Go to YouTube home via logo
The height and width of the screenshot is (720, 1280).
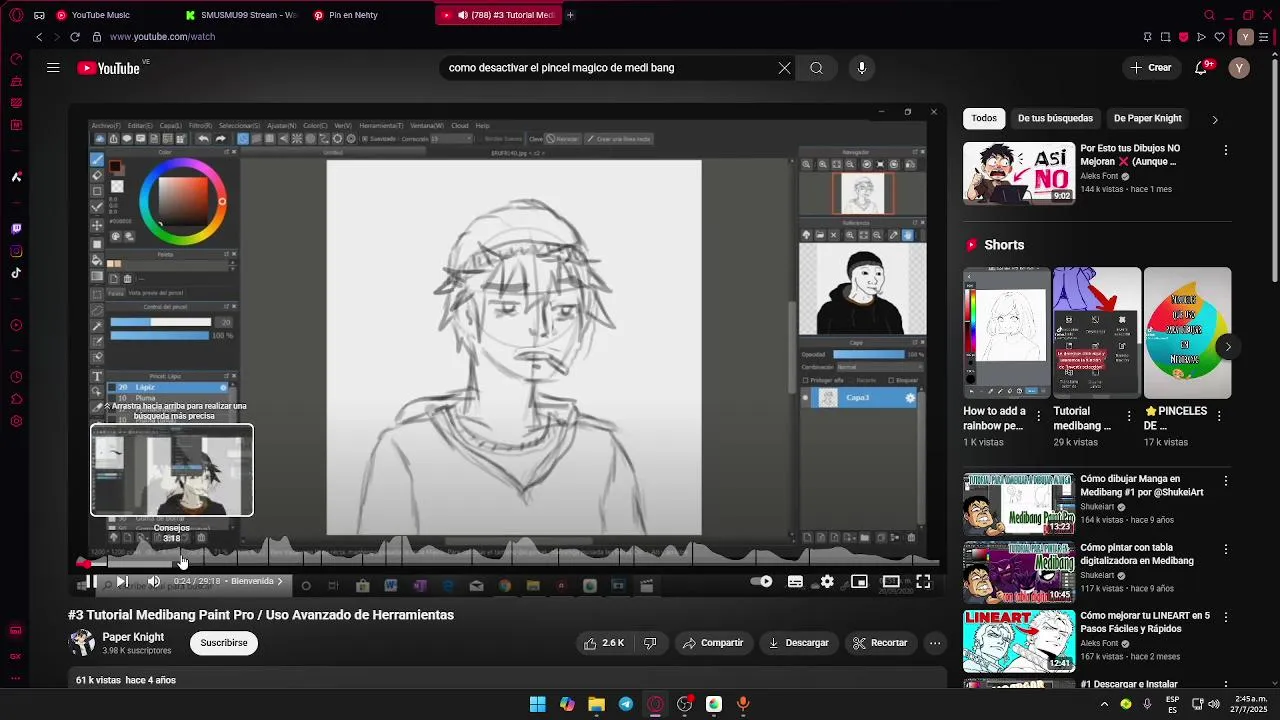click(x=109, y=68)
